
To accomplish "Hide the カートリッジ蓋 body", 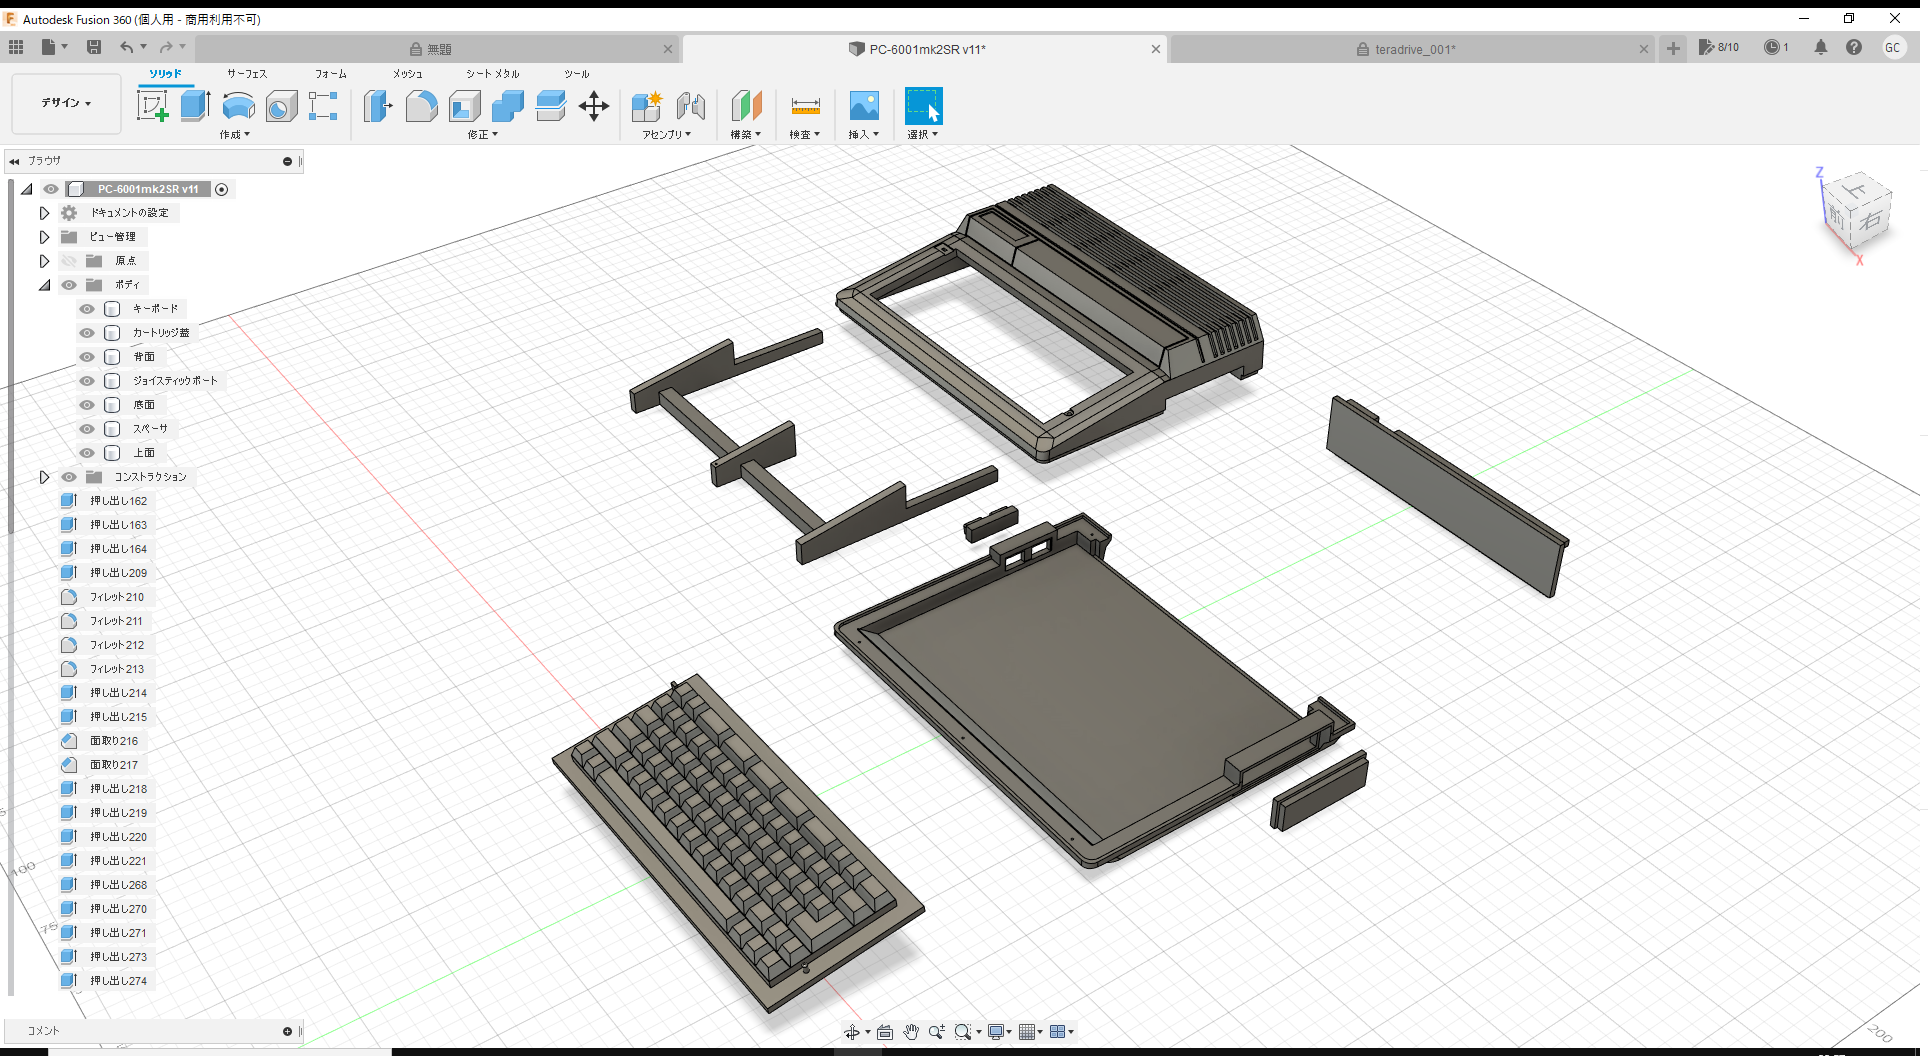I will click(x=87, y=333).
